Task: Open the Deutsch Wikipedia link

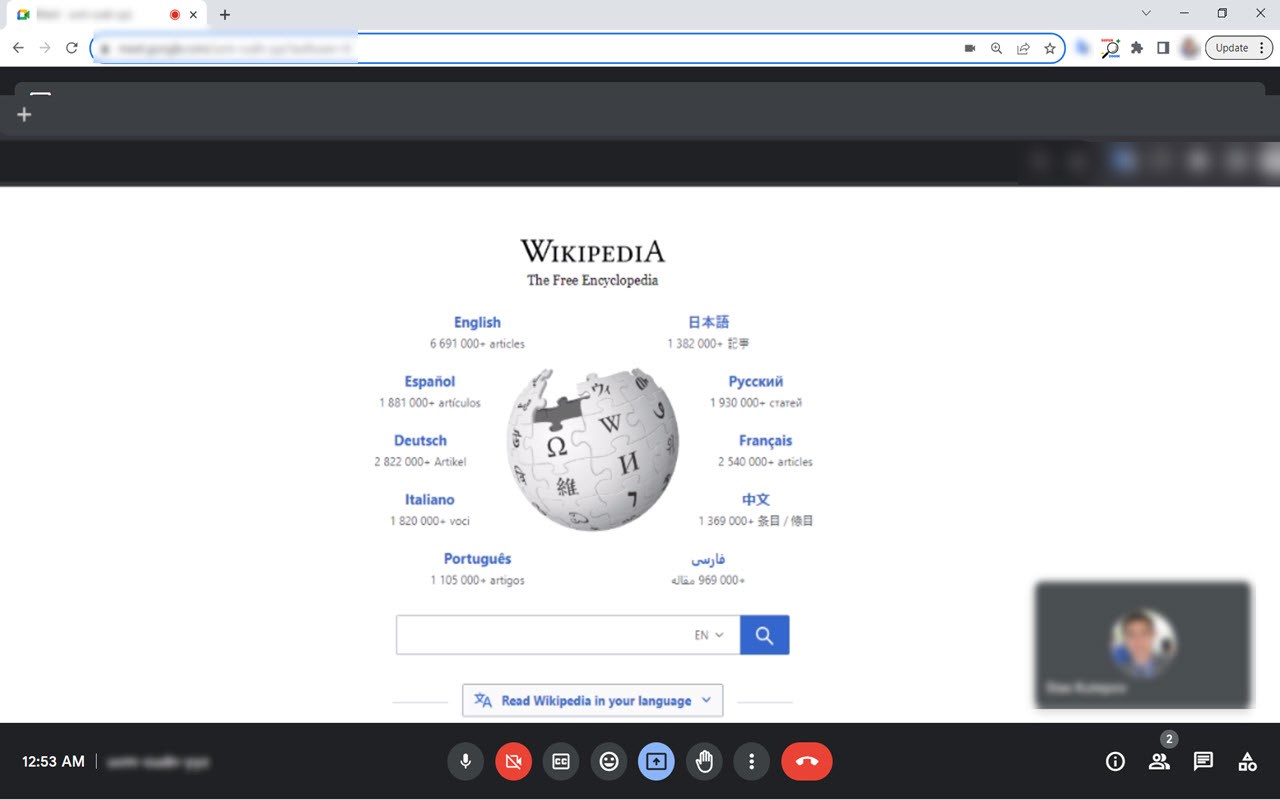Action: coord(420,440)
